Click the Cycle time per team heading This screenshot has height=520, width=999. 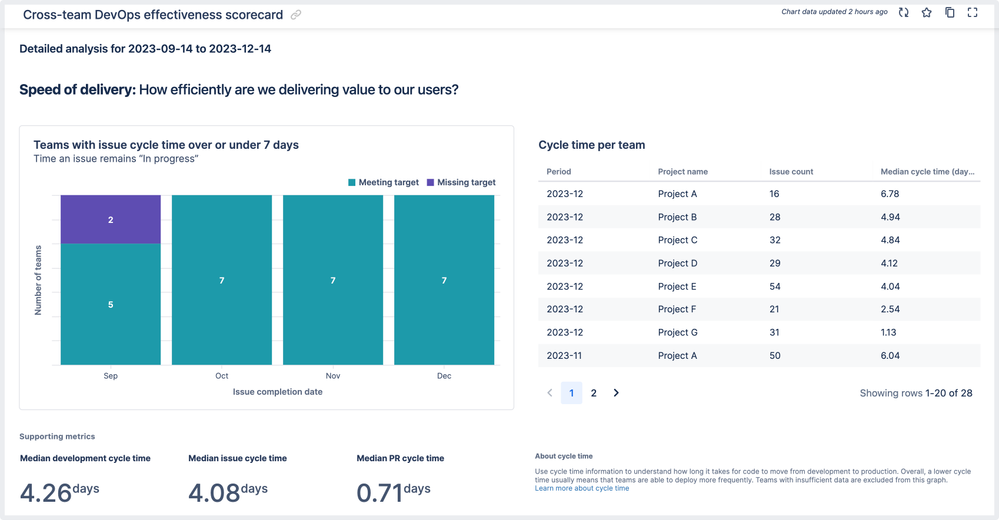click(x=591, y=145)
